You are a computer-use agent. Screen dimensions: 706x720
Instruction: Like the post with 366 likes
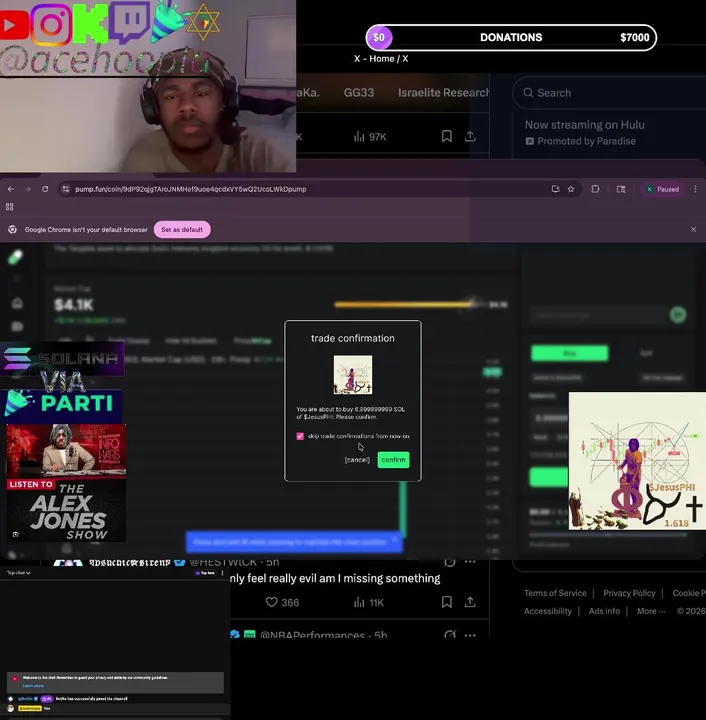coord(282,602)
